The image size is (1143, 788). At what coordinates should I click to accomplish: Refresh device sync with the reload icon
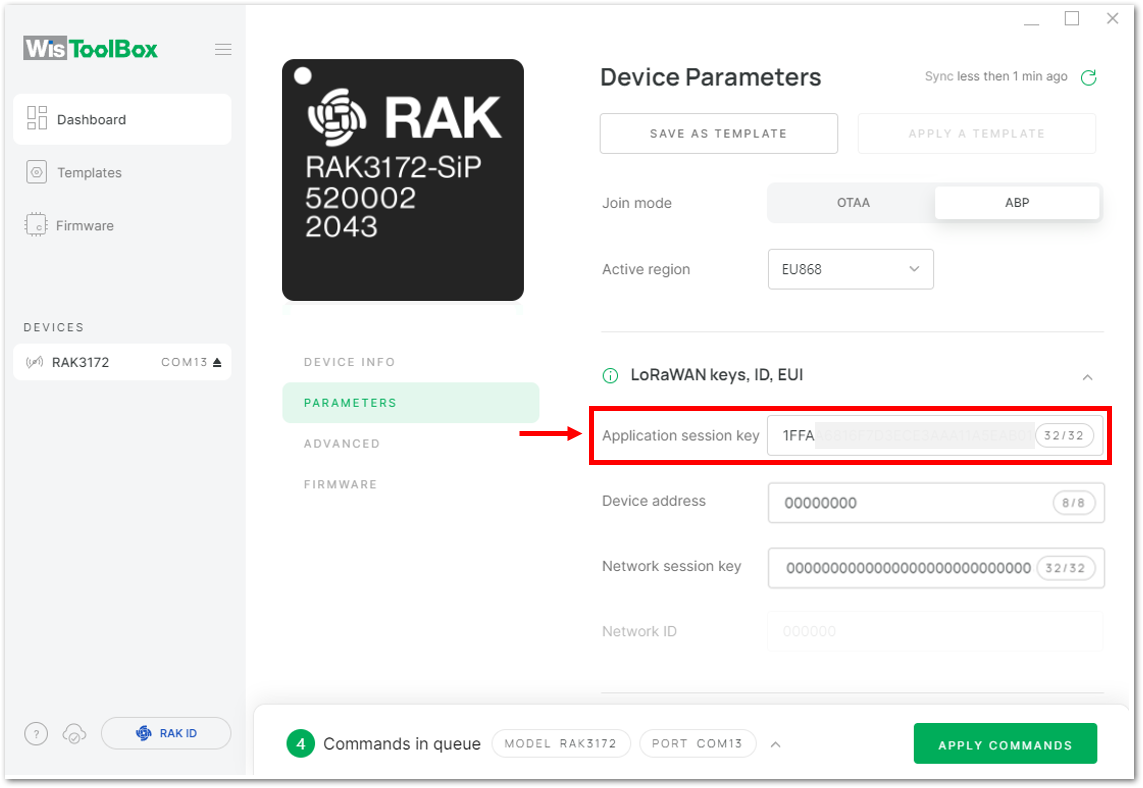(1088, 77)
